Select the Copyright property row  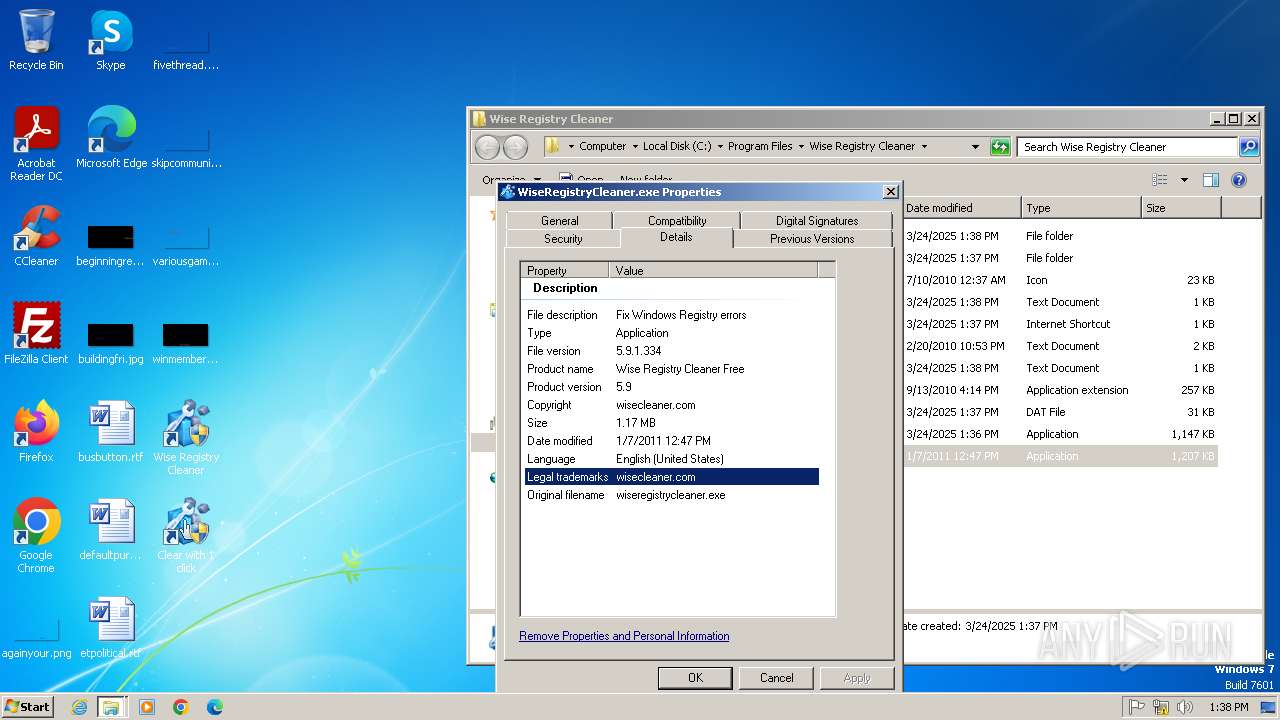(x=672, y=405)
